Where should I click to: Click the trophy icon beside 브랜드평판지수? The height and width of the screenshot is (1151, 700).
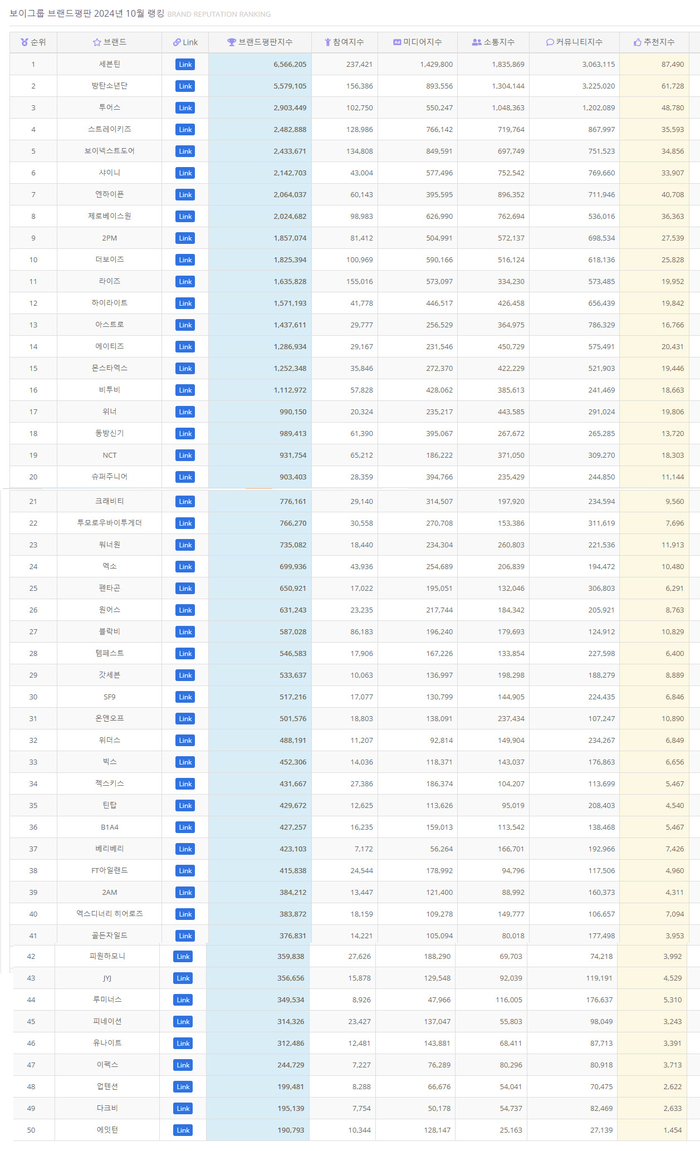click(x=231, y=43)
